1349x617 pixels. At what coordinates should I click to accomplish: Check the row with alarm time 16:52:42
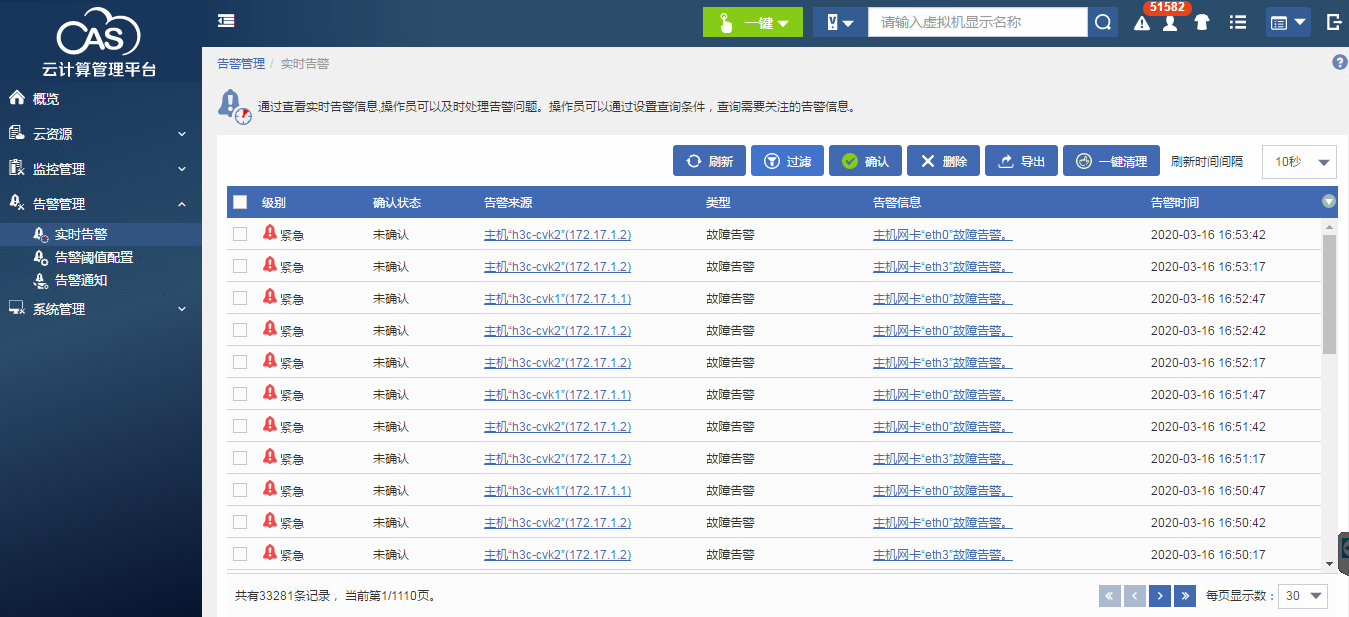point(240,330)
